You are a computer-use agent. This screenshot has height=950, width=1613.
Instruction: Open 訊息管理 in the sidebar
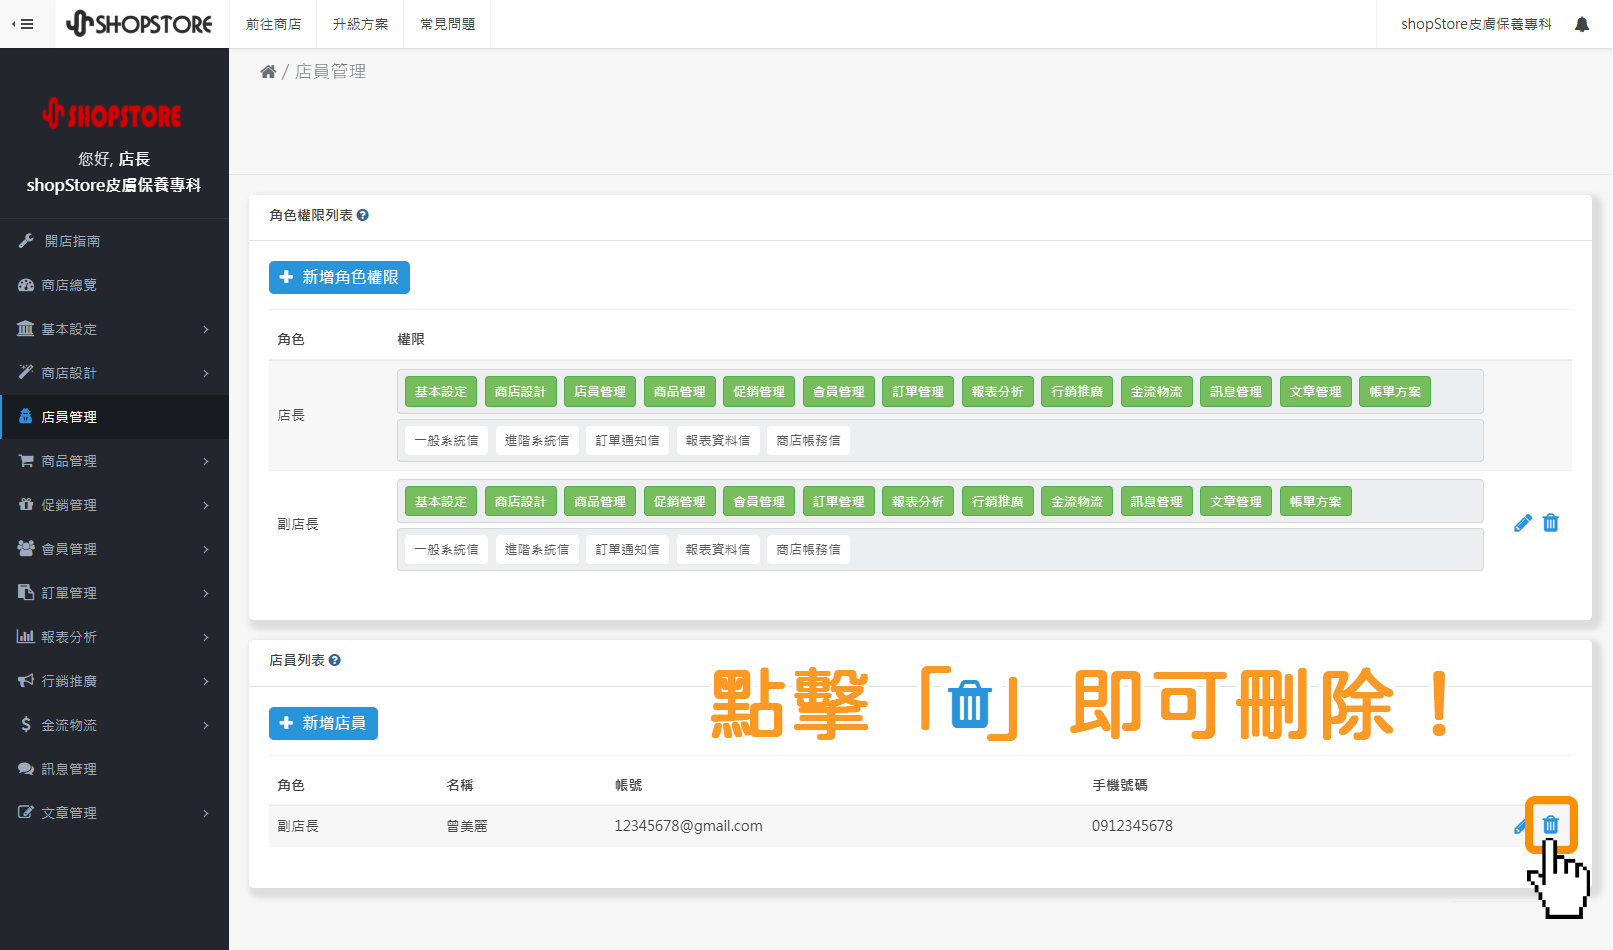click(x=114, y=769)
